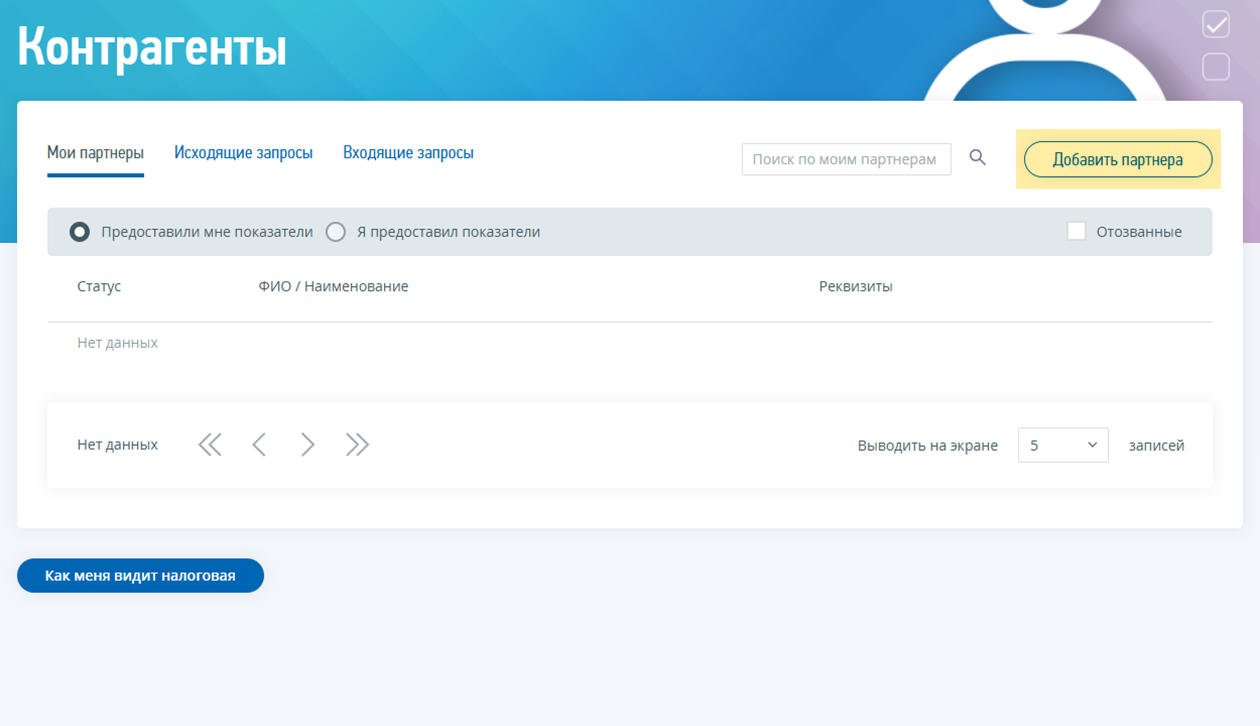
Task: Focus the 'Поиск по моим партнерам' search field
Action: point(845,159)
